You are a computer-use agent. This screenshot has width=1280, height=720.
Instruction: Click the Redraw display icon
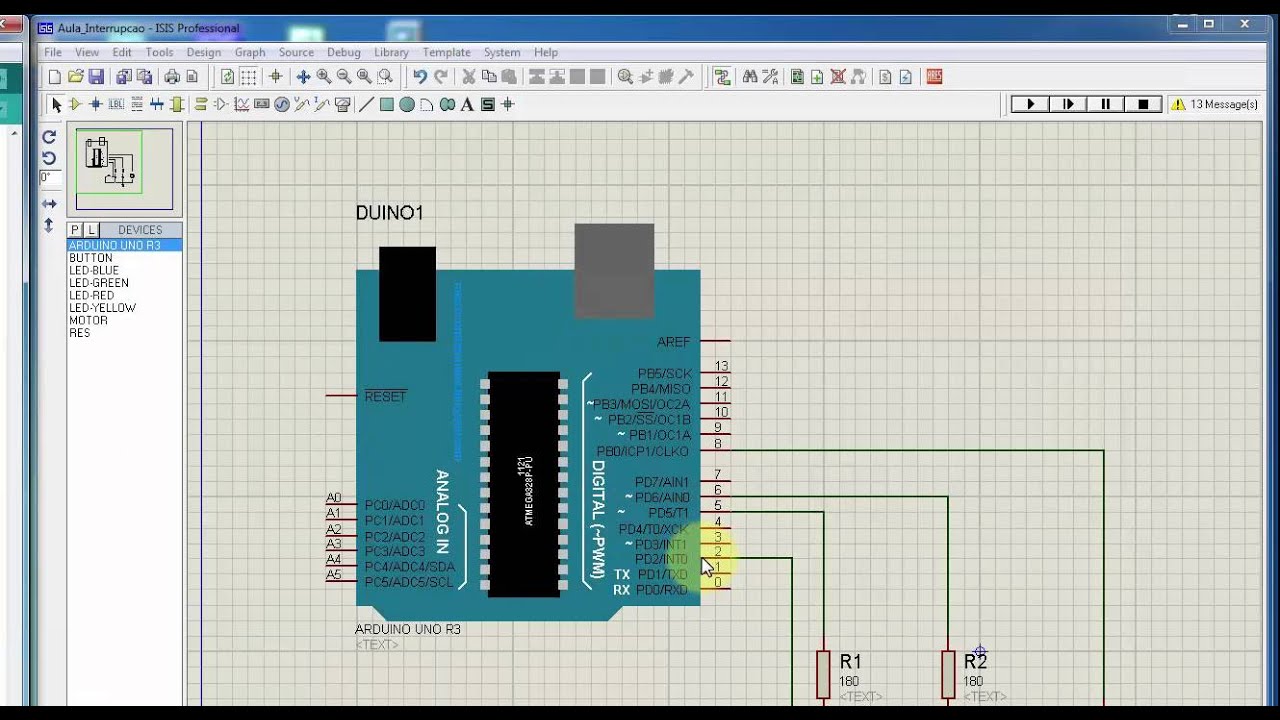click(227, 77)
